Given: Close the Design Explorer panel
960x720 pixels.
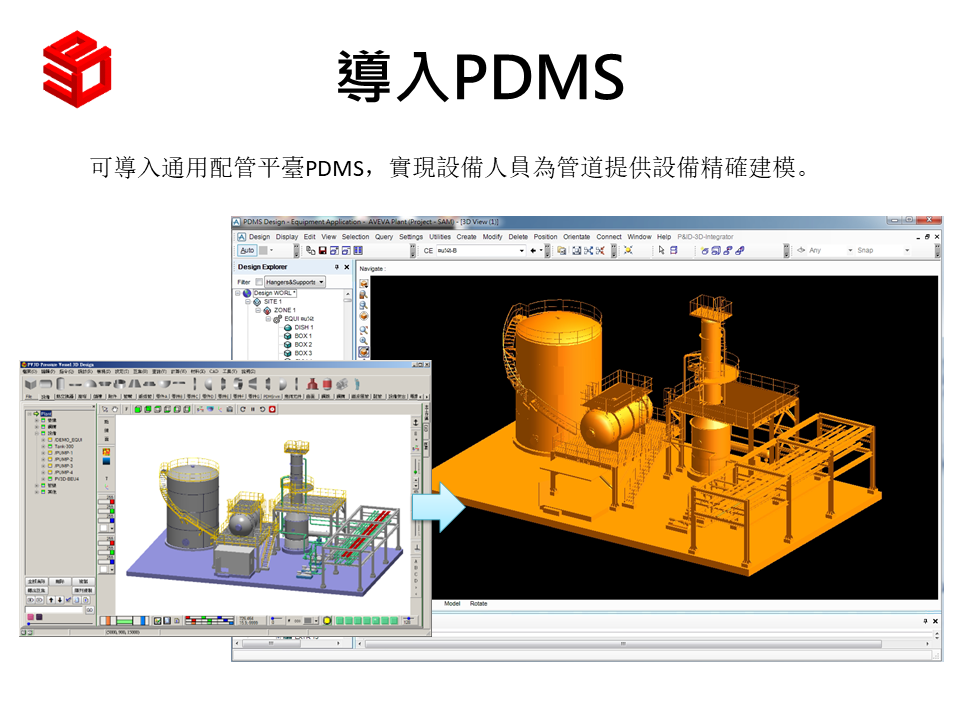Looking at the screenshot, I should point(347,267).
